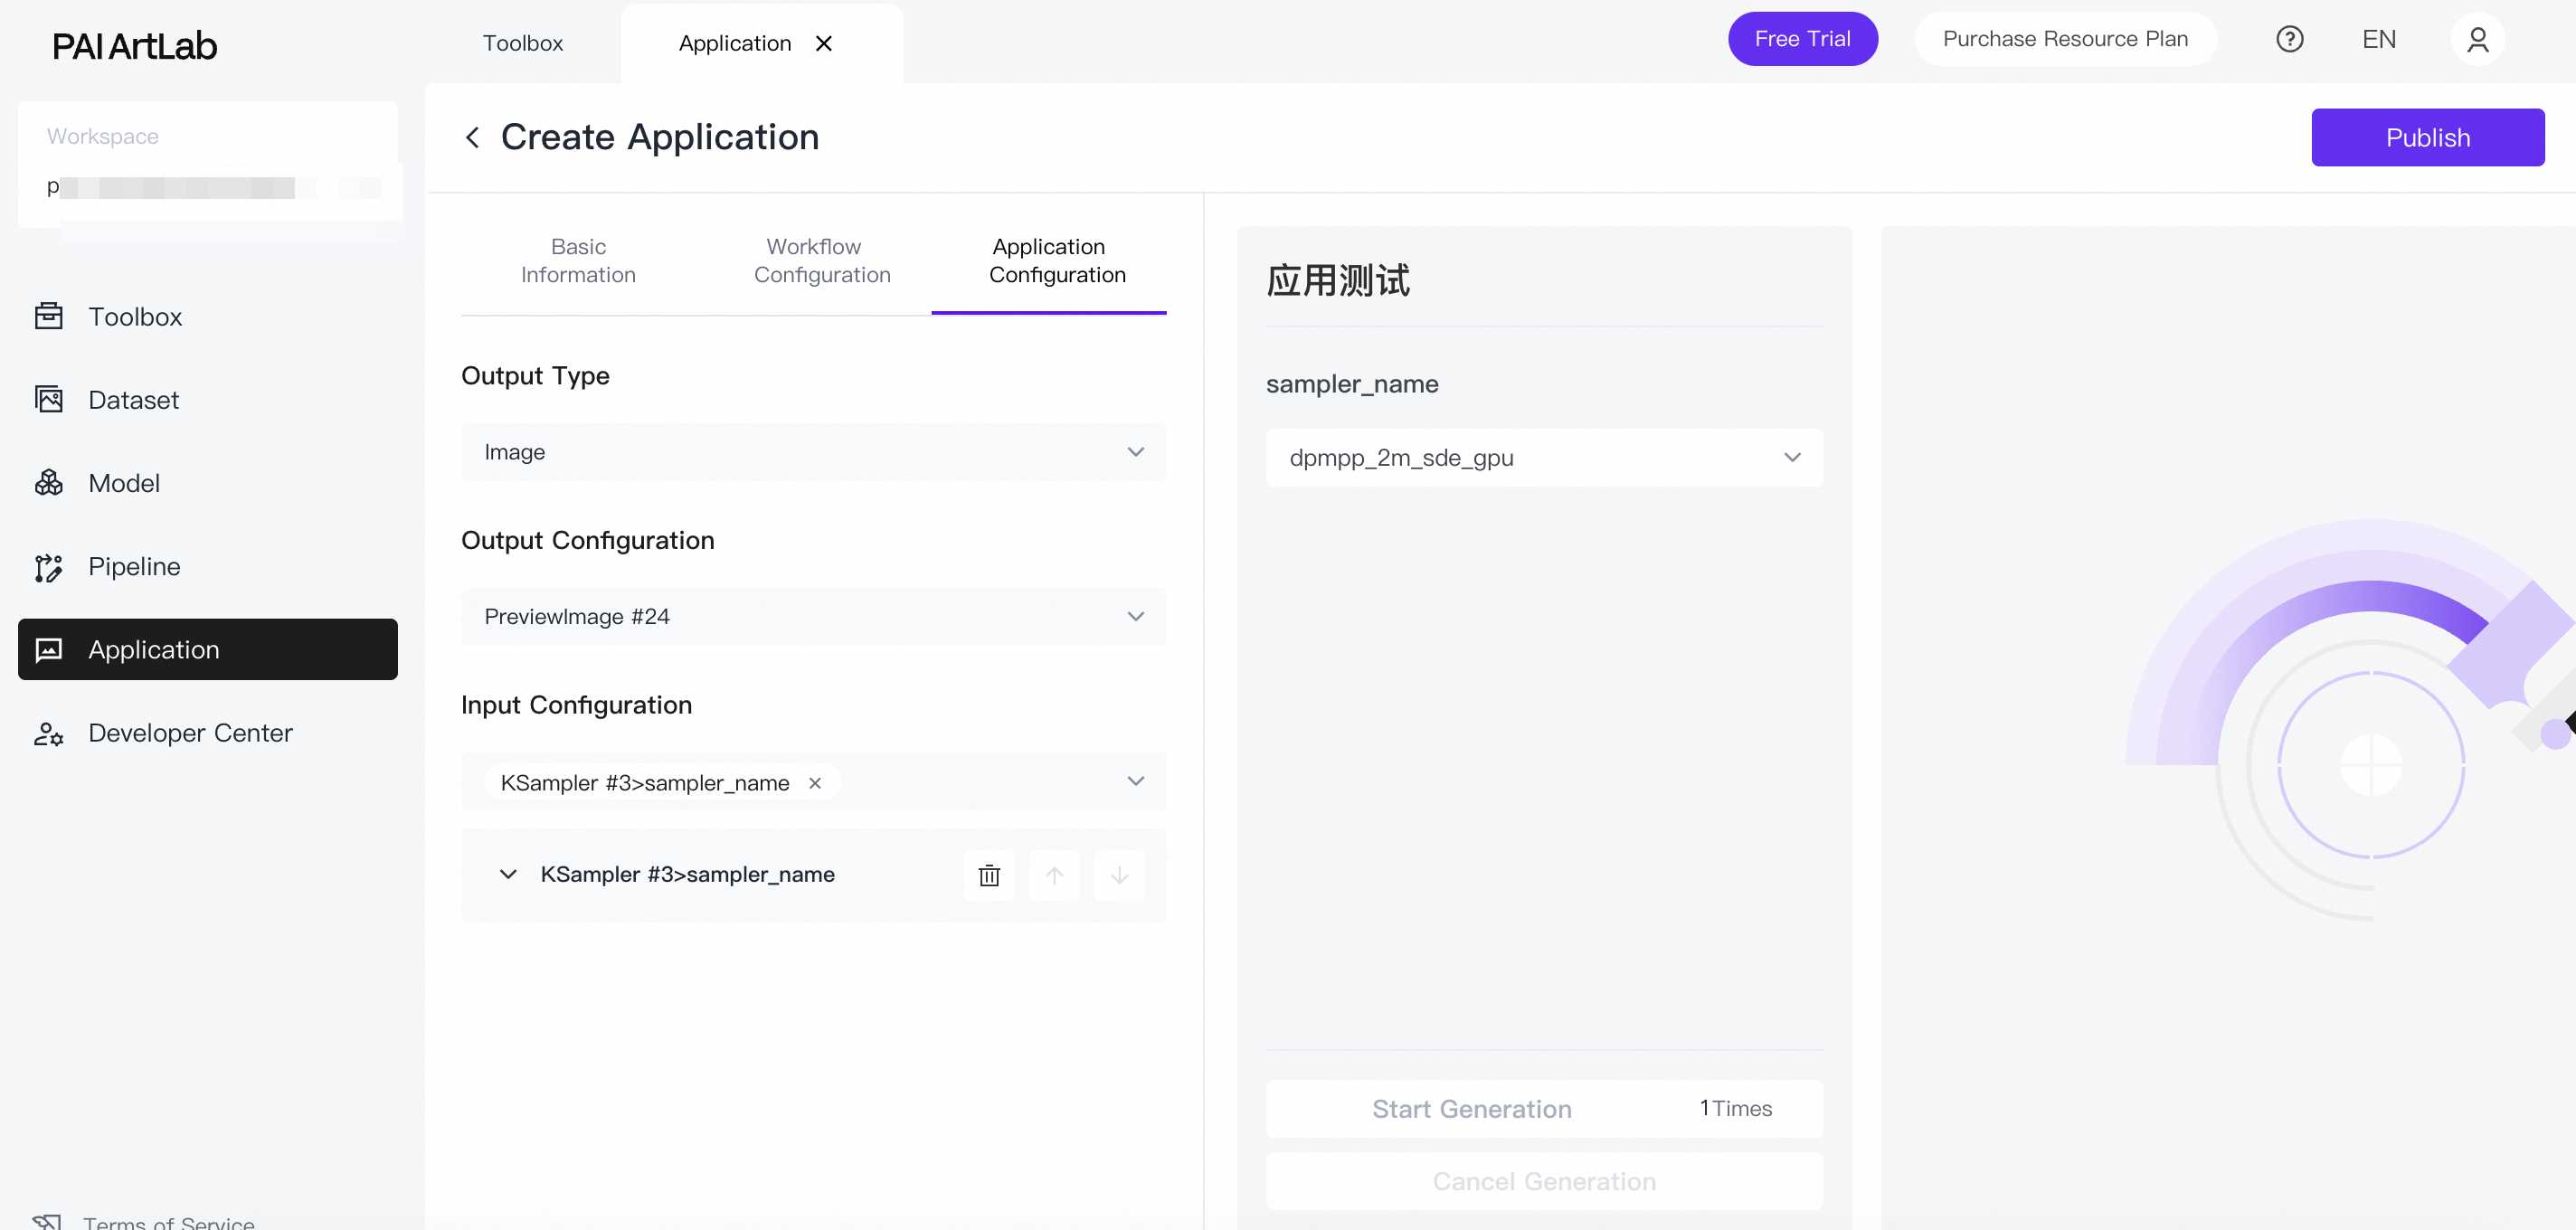
Task: Go to Dataset in the sidebar
Action: 133,400
